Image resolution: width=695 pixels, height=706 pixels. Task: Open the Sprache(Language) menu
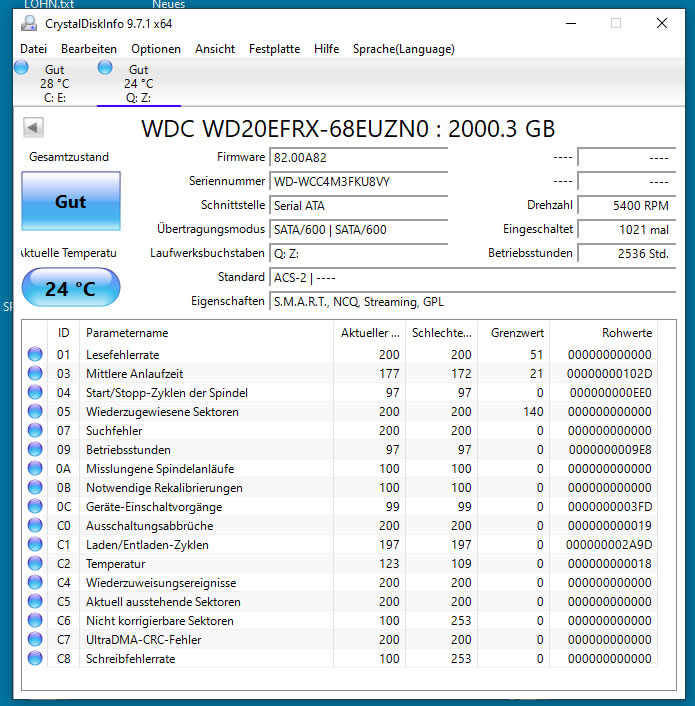pos(403,49)
